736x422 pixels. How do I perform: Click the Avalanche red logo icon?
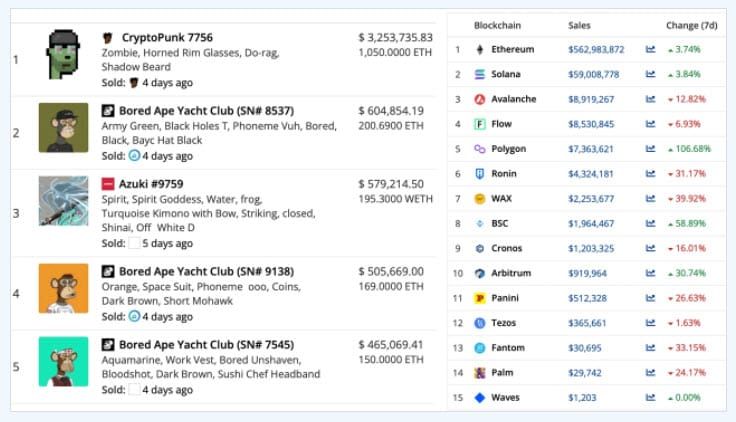click(x=479, y=99)
